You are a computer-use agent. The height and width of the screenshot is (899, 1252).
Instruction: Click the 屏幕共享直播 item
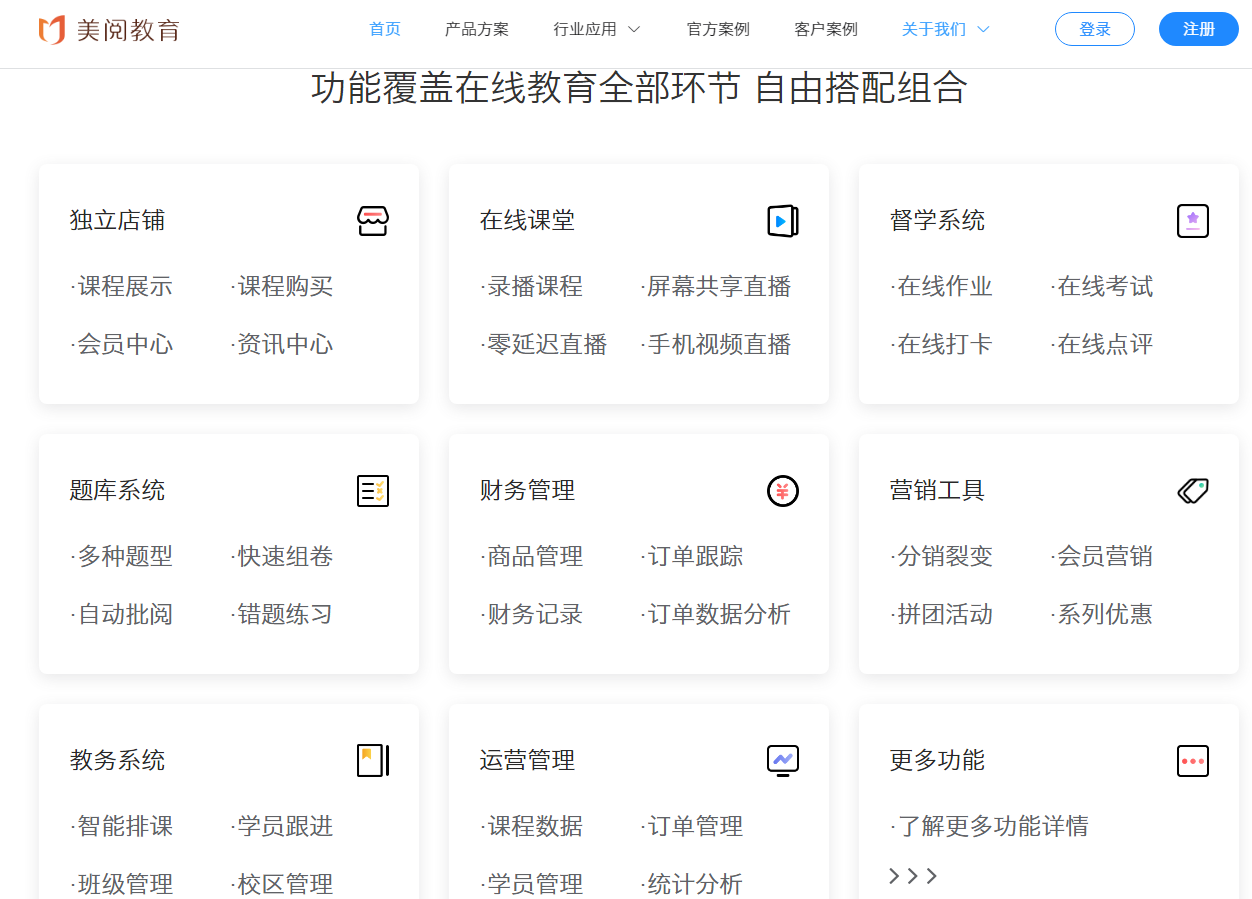(x=716, y=287)
